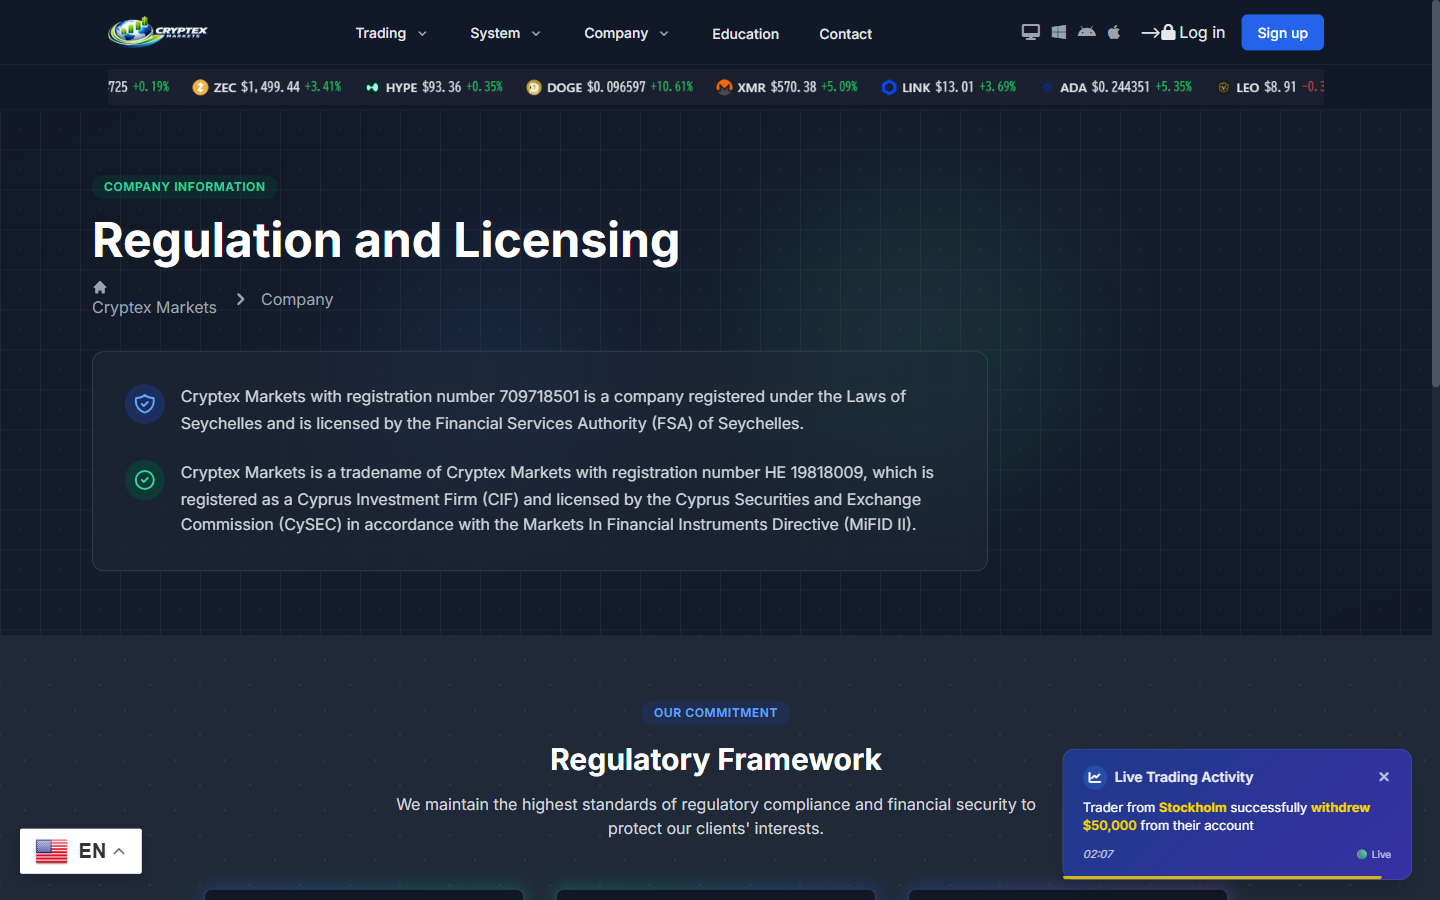1440x900 pixels.
Task: Click the LINK coin icon in ticker
Action: coord(889,87)
